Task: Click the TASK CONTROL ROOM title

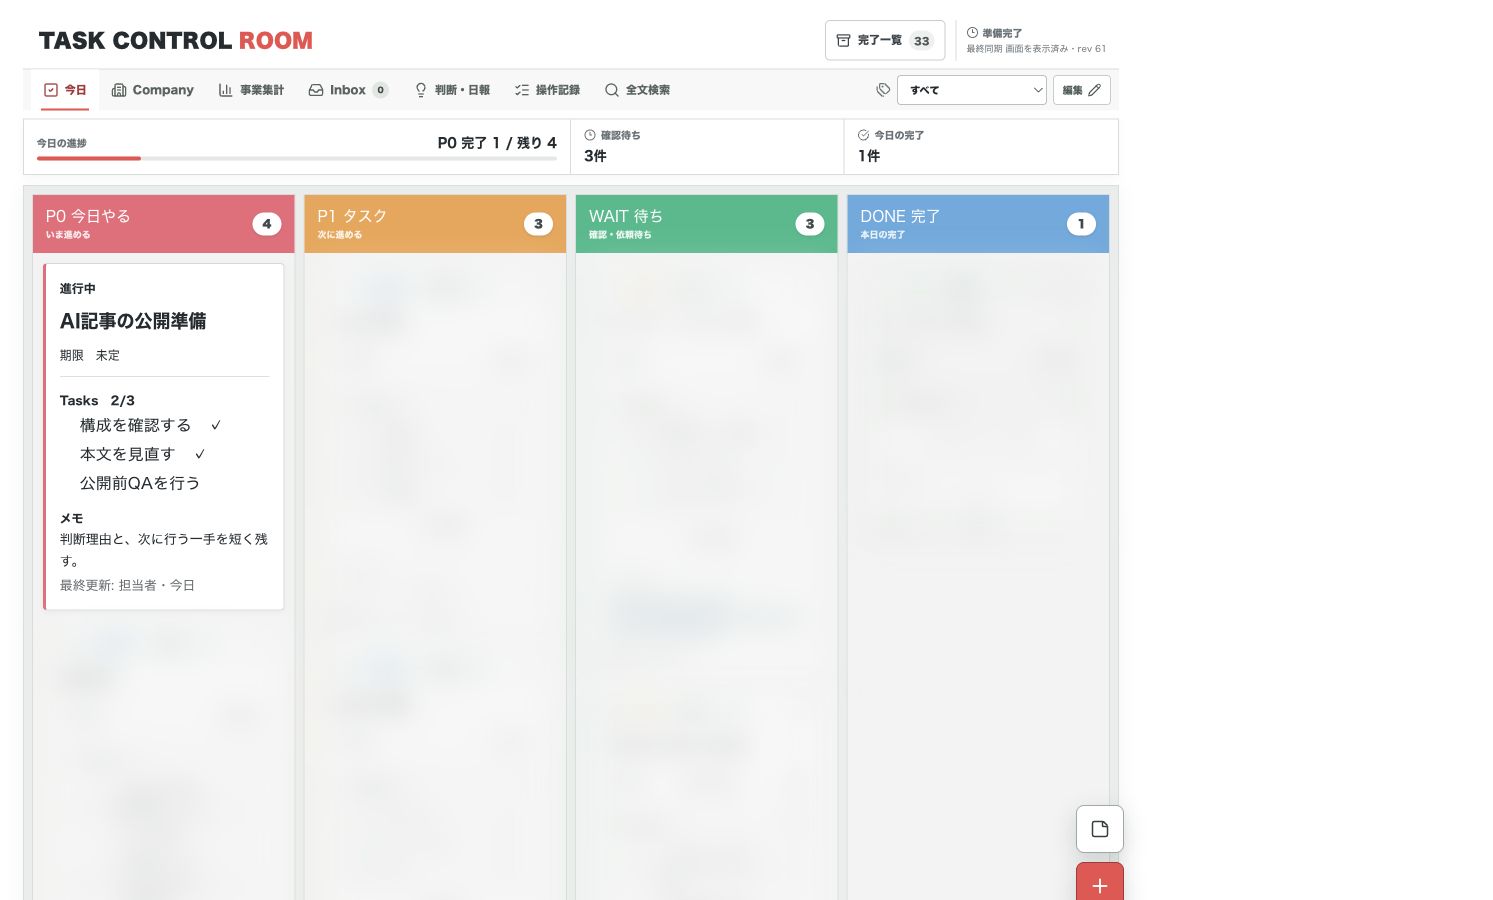Action: click(x=176, y=41)
